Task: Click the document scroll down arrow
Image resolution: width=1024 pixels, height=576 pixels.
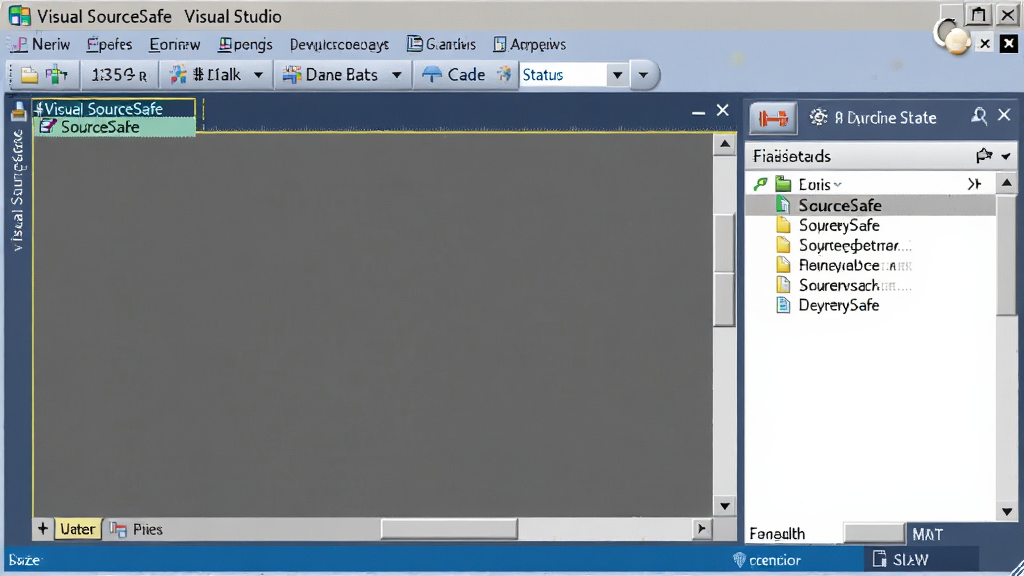Action: tap(725, 505)
